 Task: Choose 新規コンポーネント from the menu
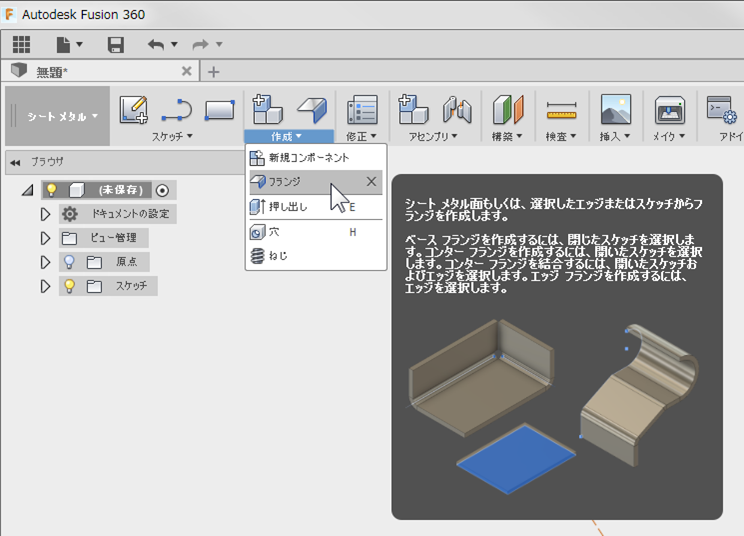(316, 157)
